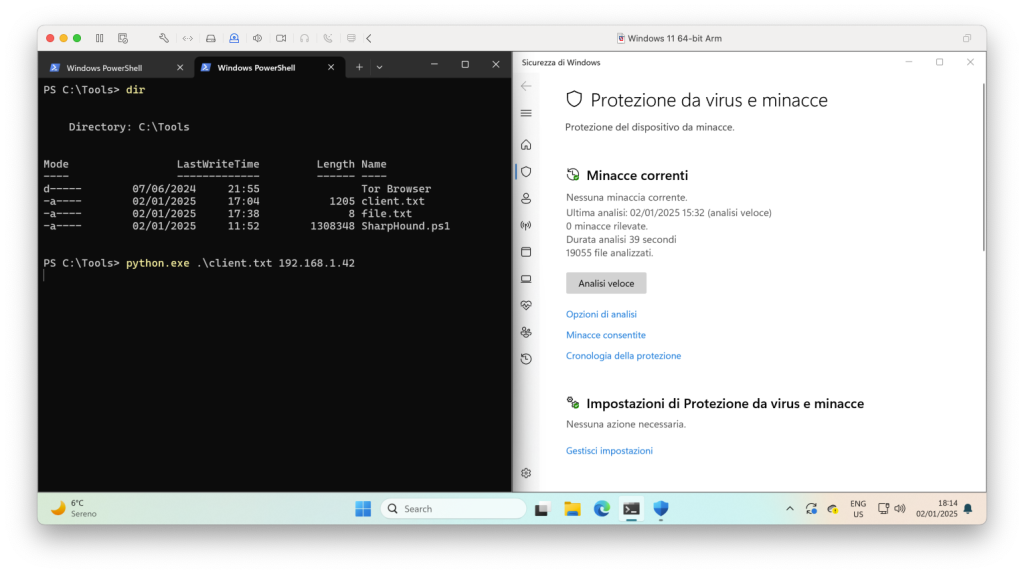Viewport: 1024px width, 574px height.
Task: Add a new terminal tab with plus button
Action: click(358, 67)
